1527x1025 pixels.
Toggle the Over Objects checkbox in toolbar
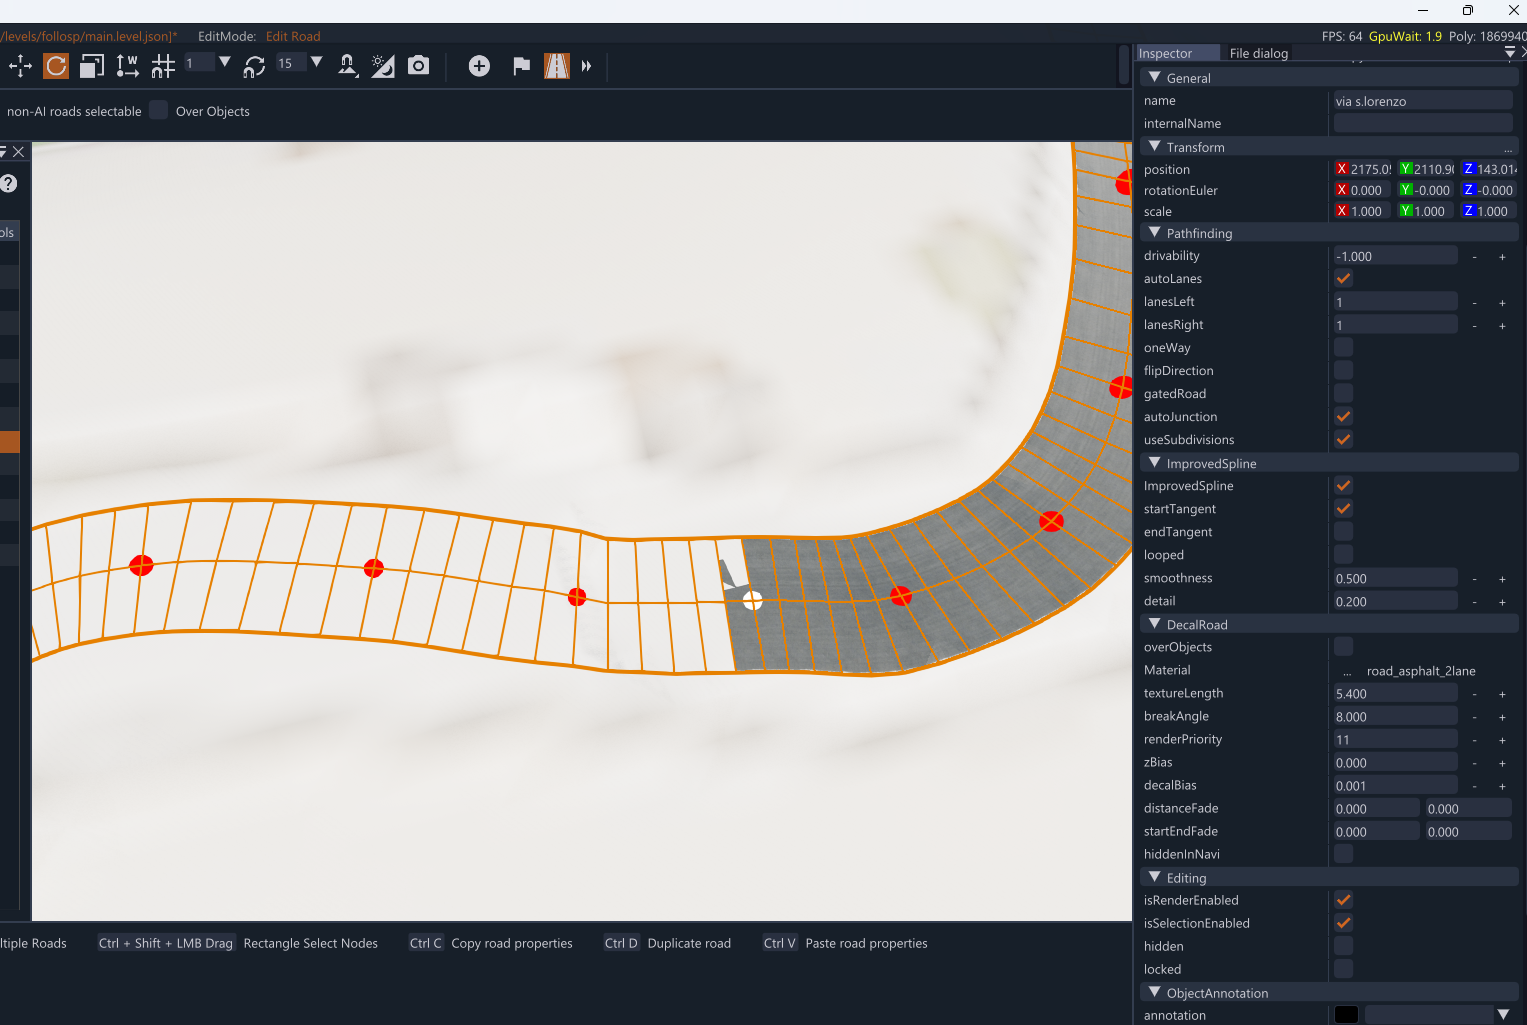(x=159, y=111)
